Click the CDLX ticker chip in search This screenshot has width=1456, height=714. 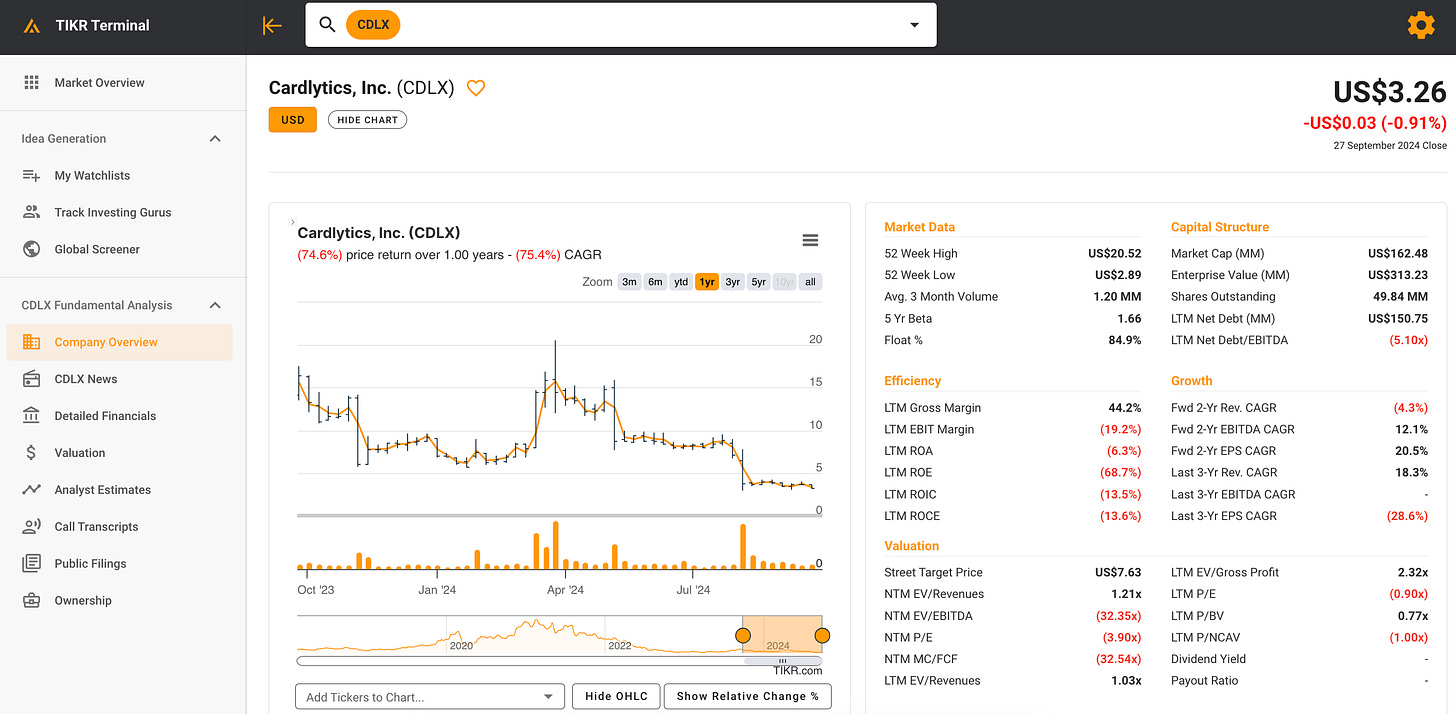click(373, 25)
